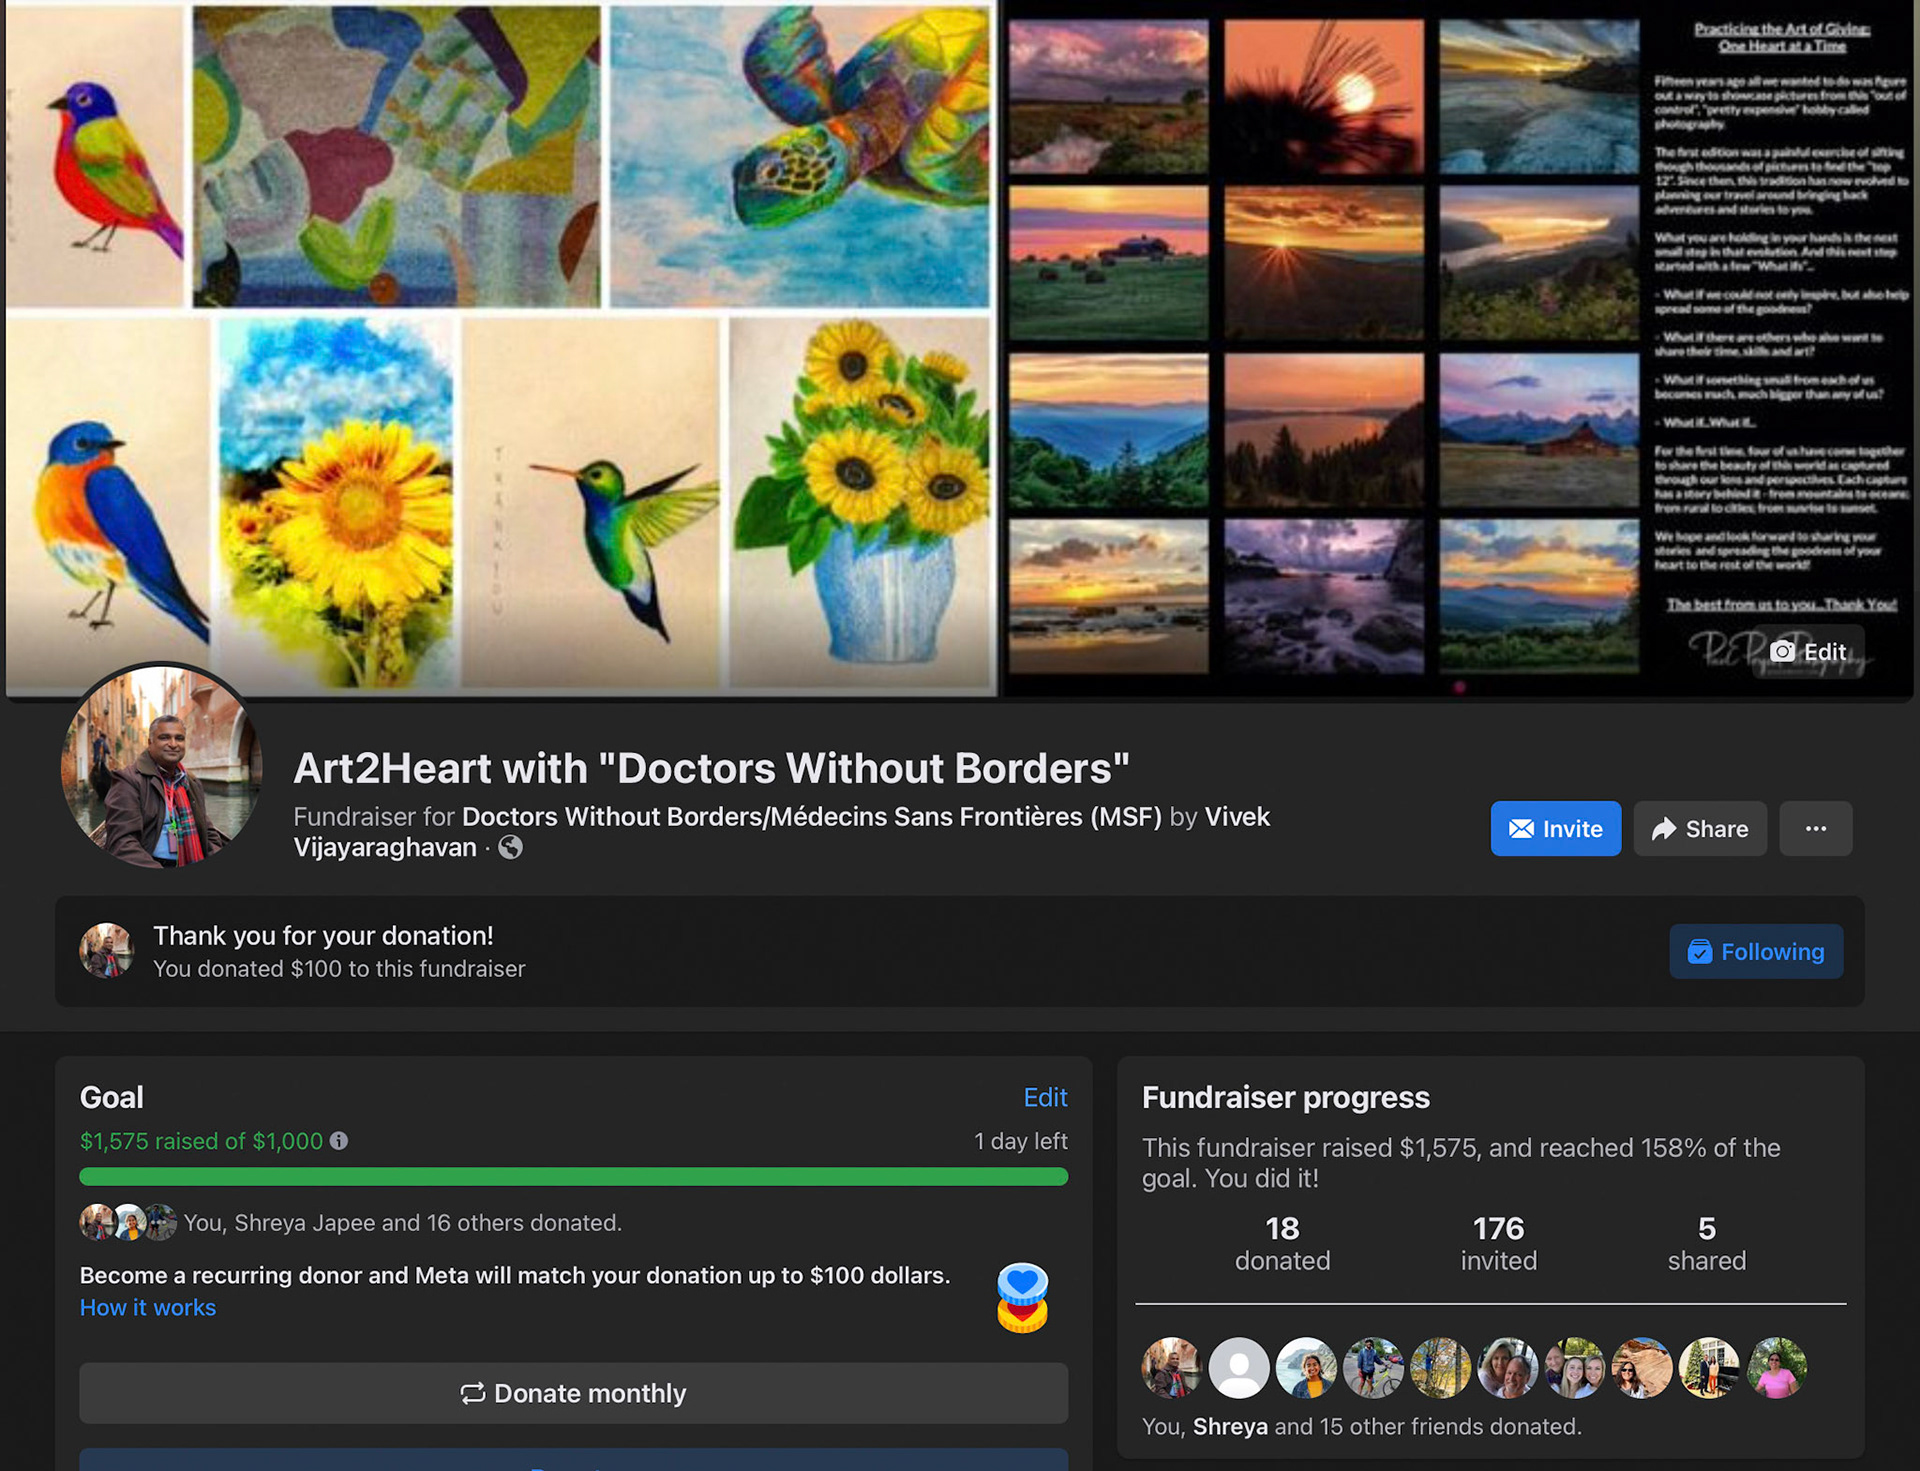Click the donor in pink shirt avatar
This screenshot has height=1471, width=1920.
click(1776, 1367)
